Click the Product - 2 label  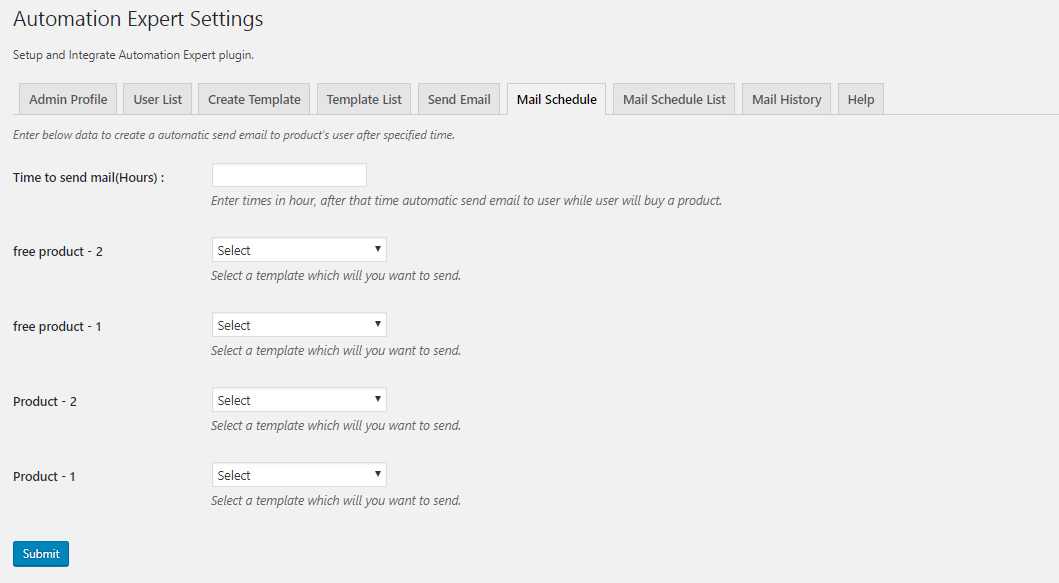point(45,401)
